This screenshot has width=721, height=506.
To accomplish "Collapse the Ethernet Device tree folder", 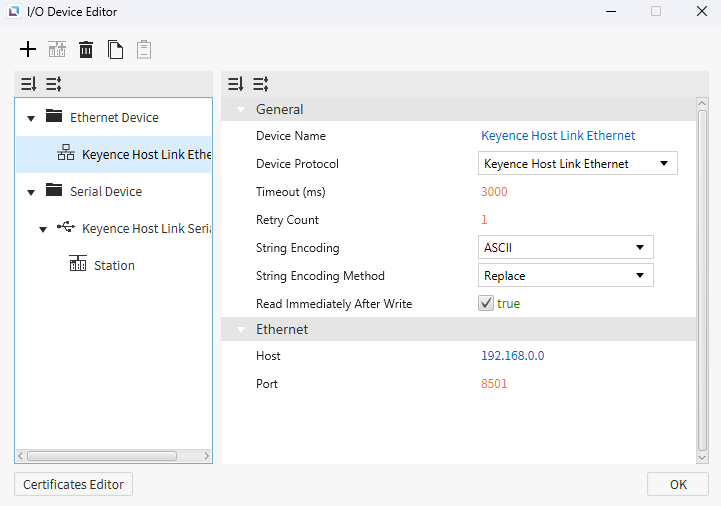I will pos(31,118).
